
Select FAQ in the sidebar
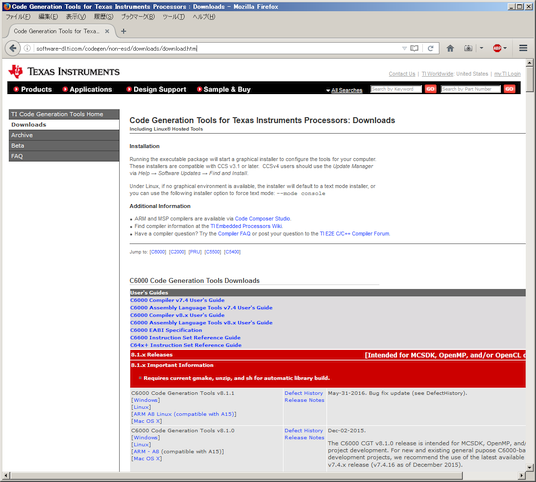pyautogui.click(x=64, y=156)
